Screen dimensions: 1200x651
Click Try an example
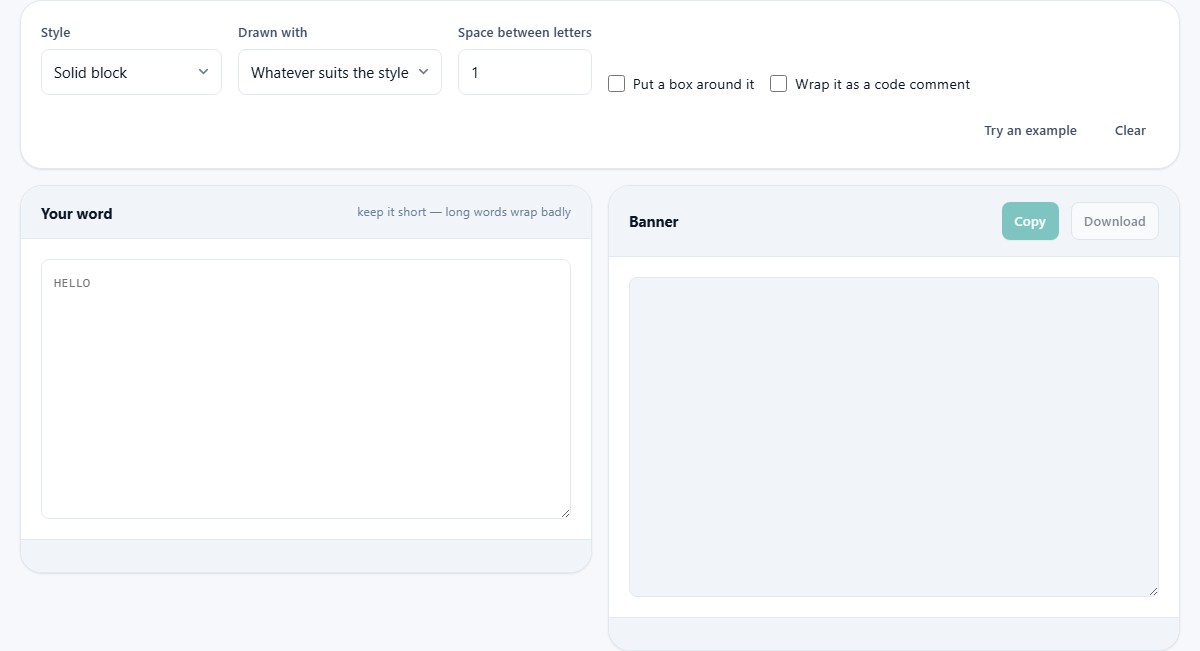tap(1030, 131)
